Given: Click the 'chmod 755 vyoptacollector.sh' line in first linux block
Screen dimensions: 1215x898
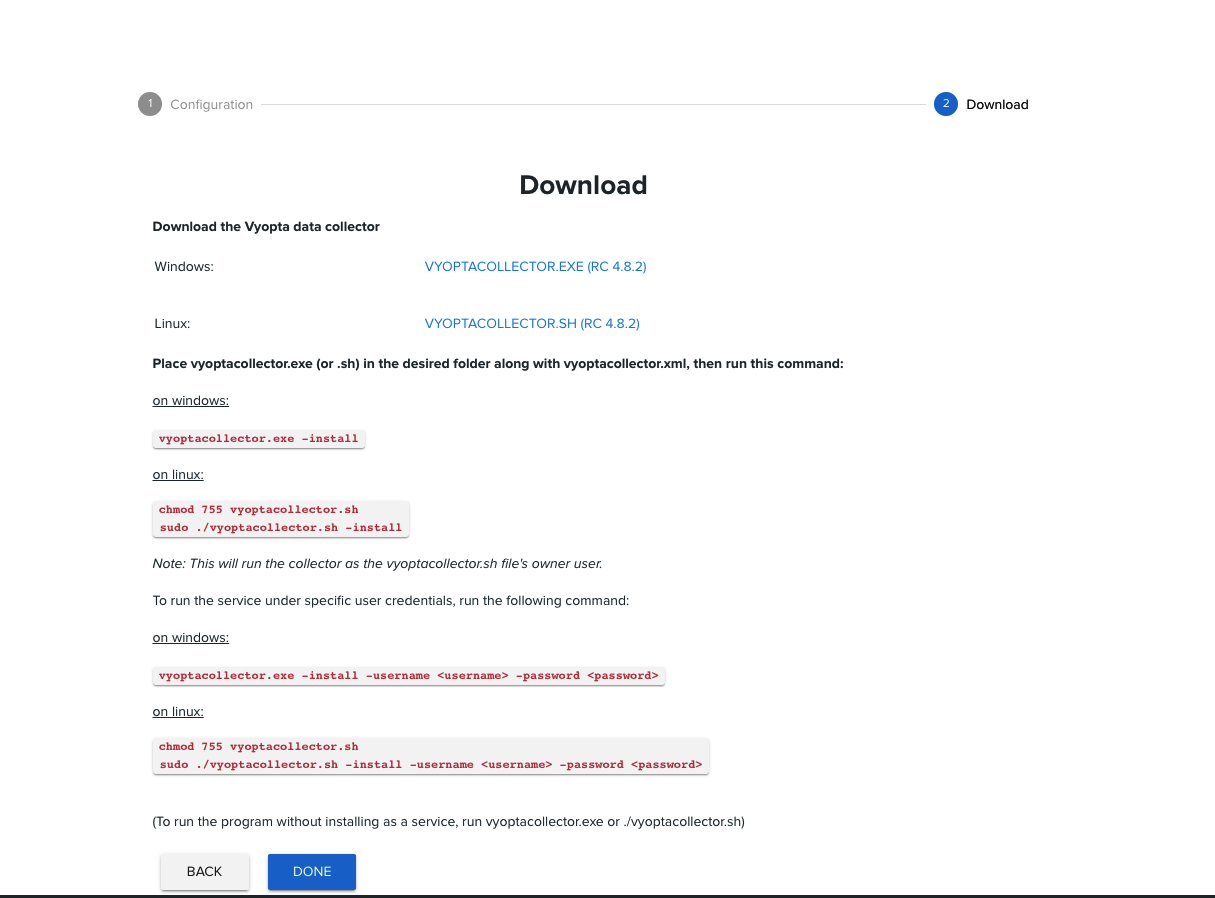Looking at the screenshot, I should click(258, 510).
